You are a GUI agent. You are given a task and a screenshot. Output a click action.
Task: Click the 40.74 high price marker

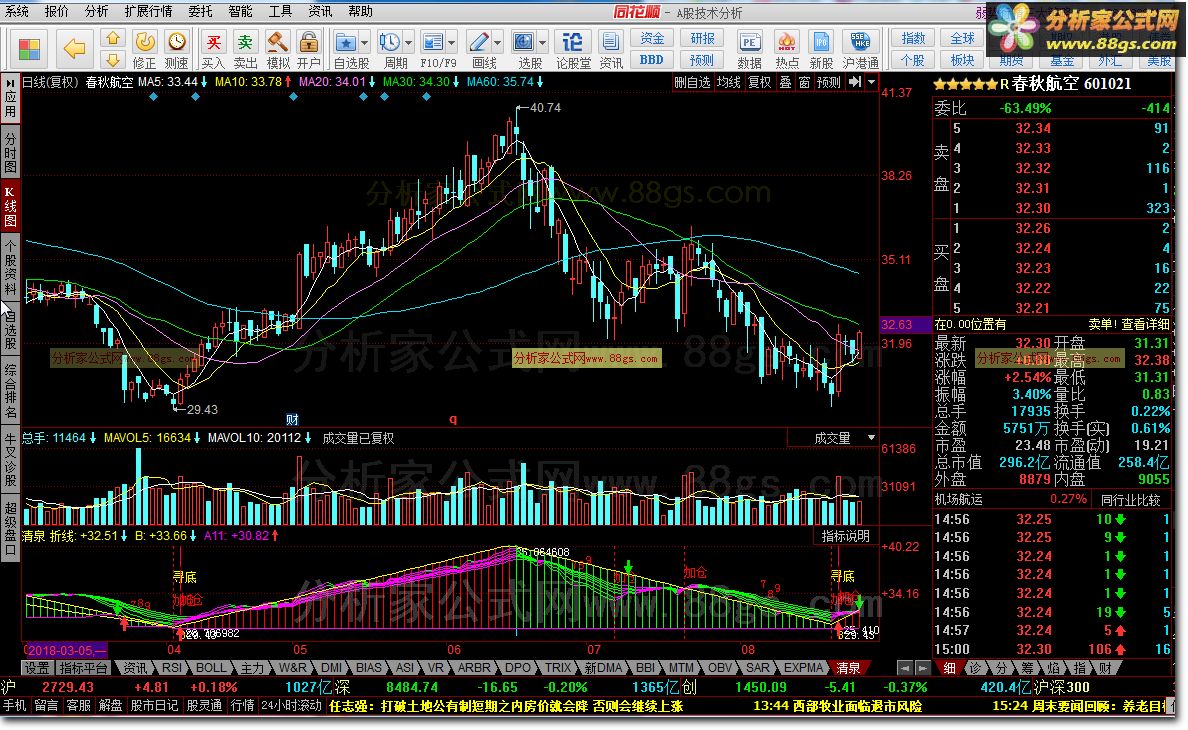(x=545, y=108)
